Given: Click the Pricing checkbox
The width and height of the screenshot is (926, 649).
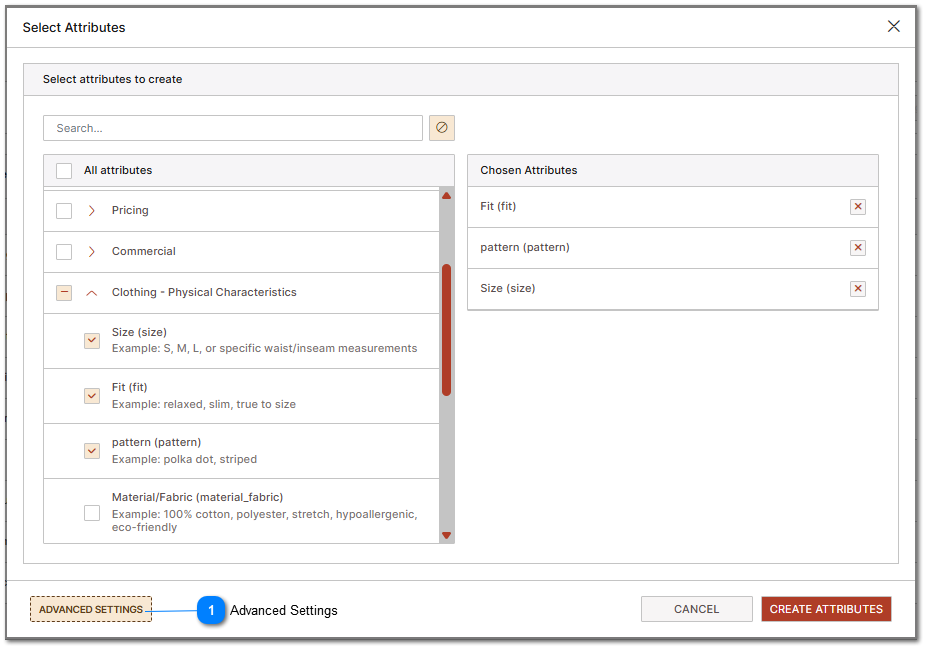Looking at the screenshot, I should pyautogui.click(x=64, y=210).
